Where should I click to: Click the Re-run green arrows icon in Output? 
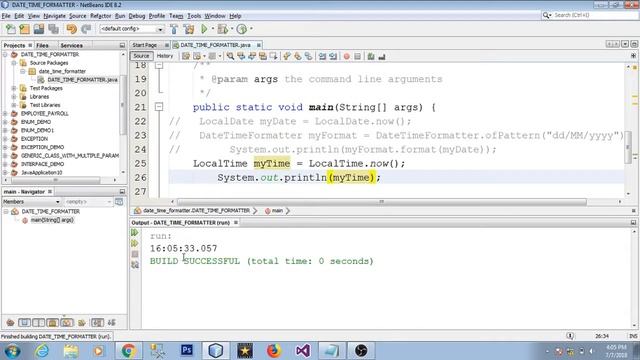(x=135, y=233)
